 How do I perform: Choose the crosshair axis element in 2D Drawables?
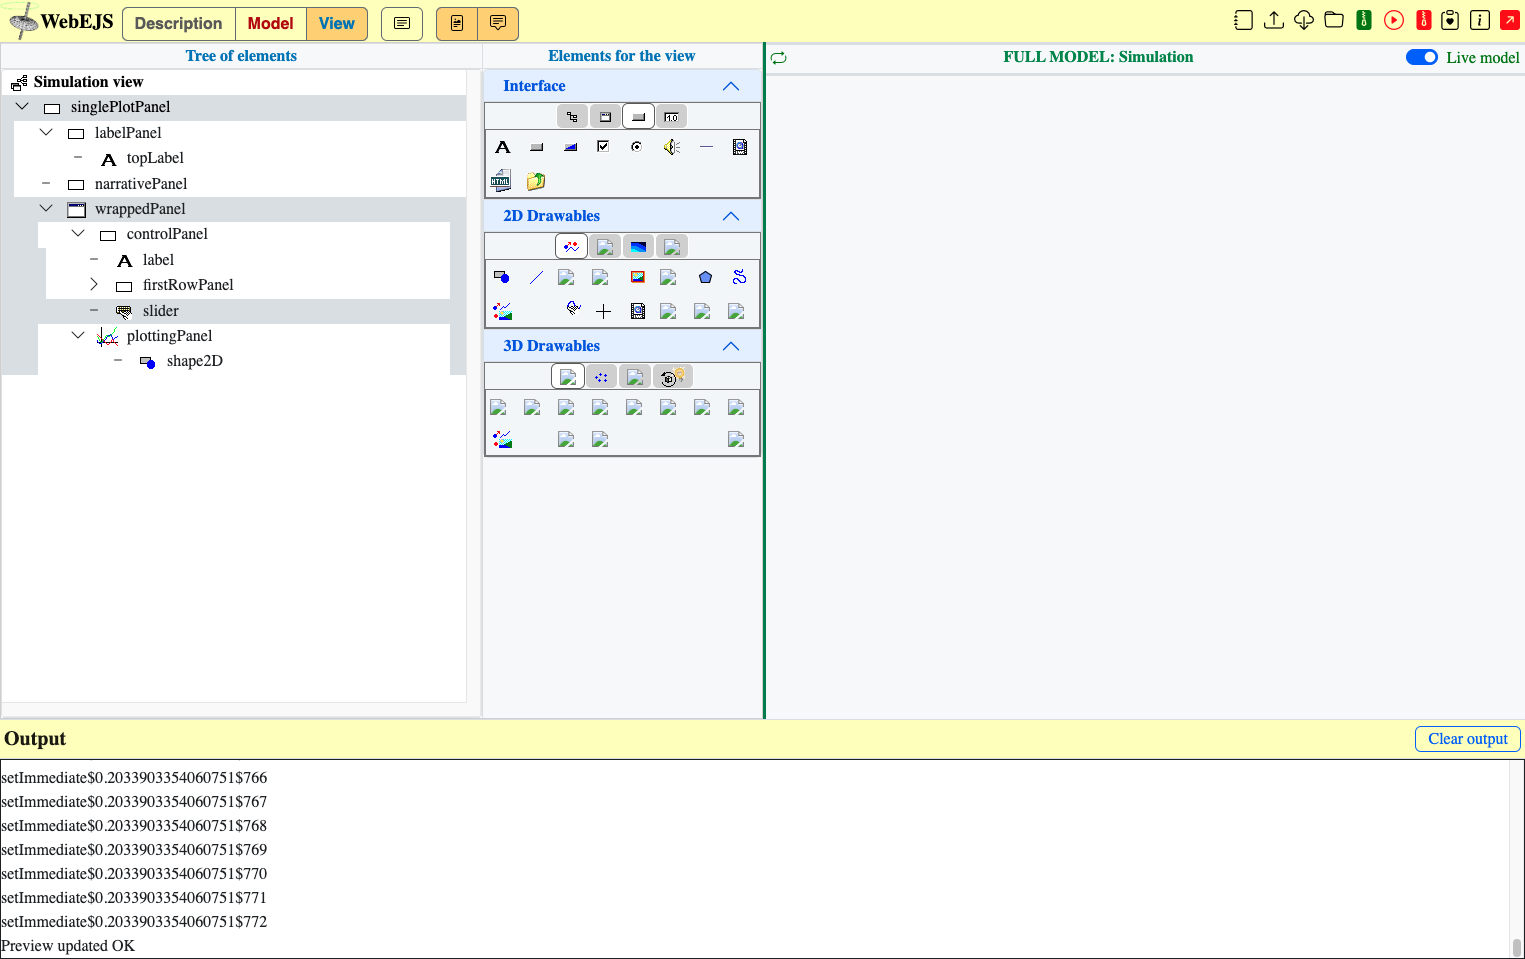[x=603, y=311]
